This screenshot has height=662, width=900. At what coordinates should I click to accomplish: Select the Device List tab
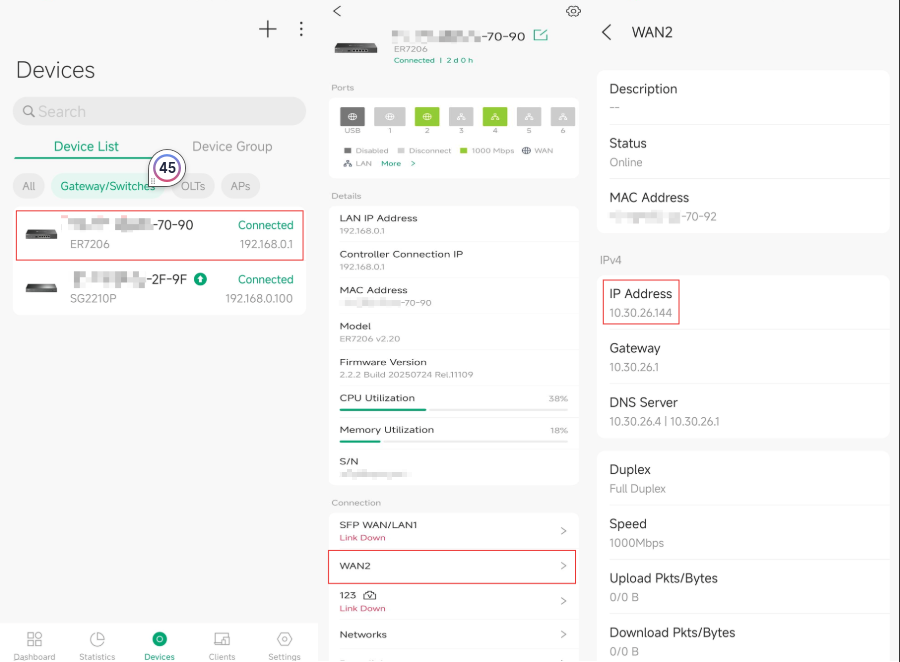(85, 146)
